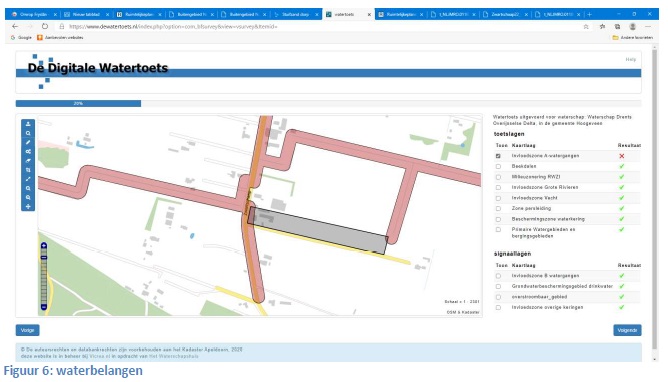Click the padlock site info icon

[62, 26]
